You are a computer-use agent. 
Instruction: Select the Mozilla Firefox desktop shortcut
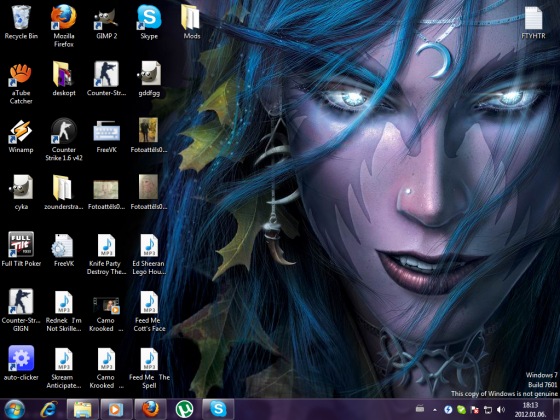point(64,26)
